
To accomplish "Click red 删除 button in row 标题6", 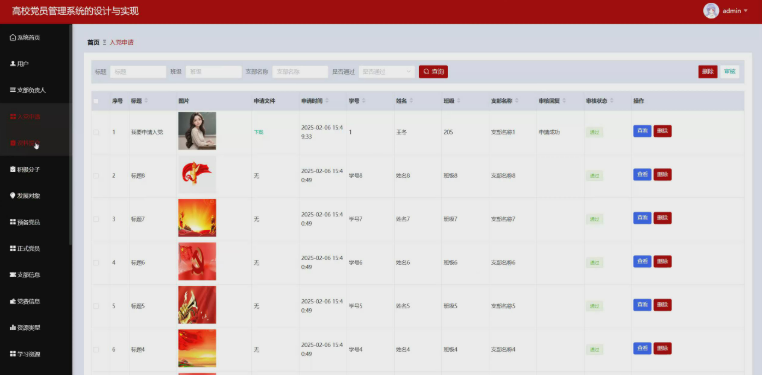I will (x=662, y=261).
